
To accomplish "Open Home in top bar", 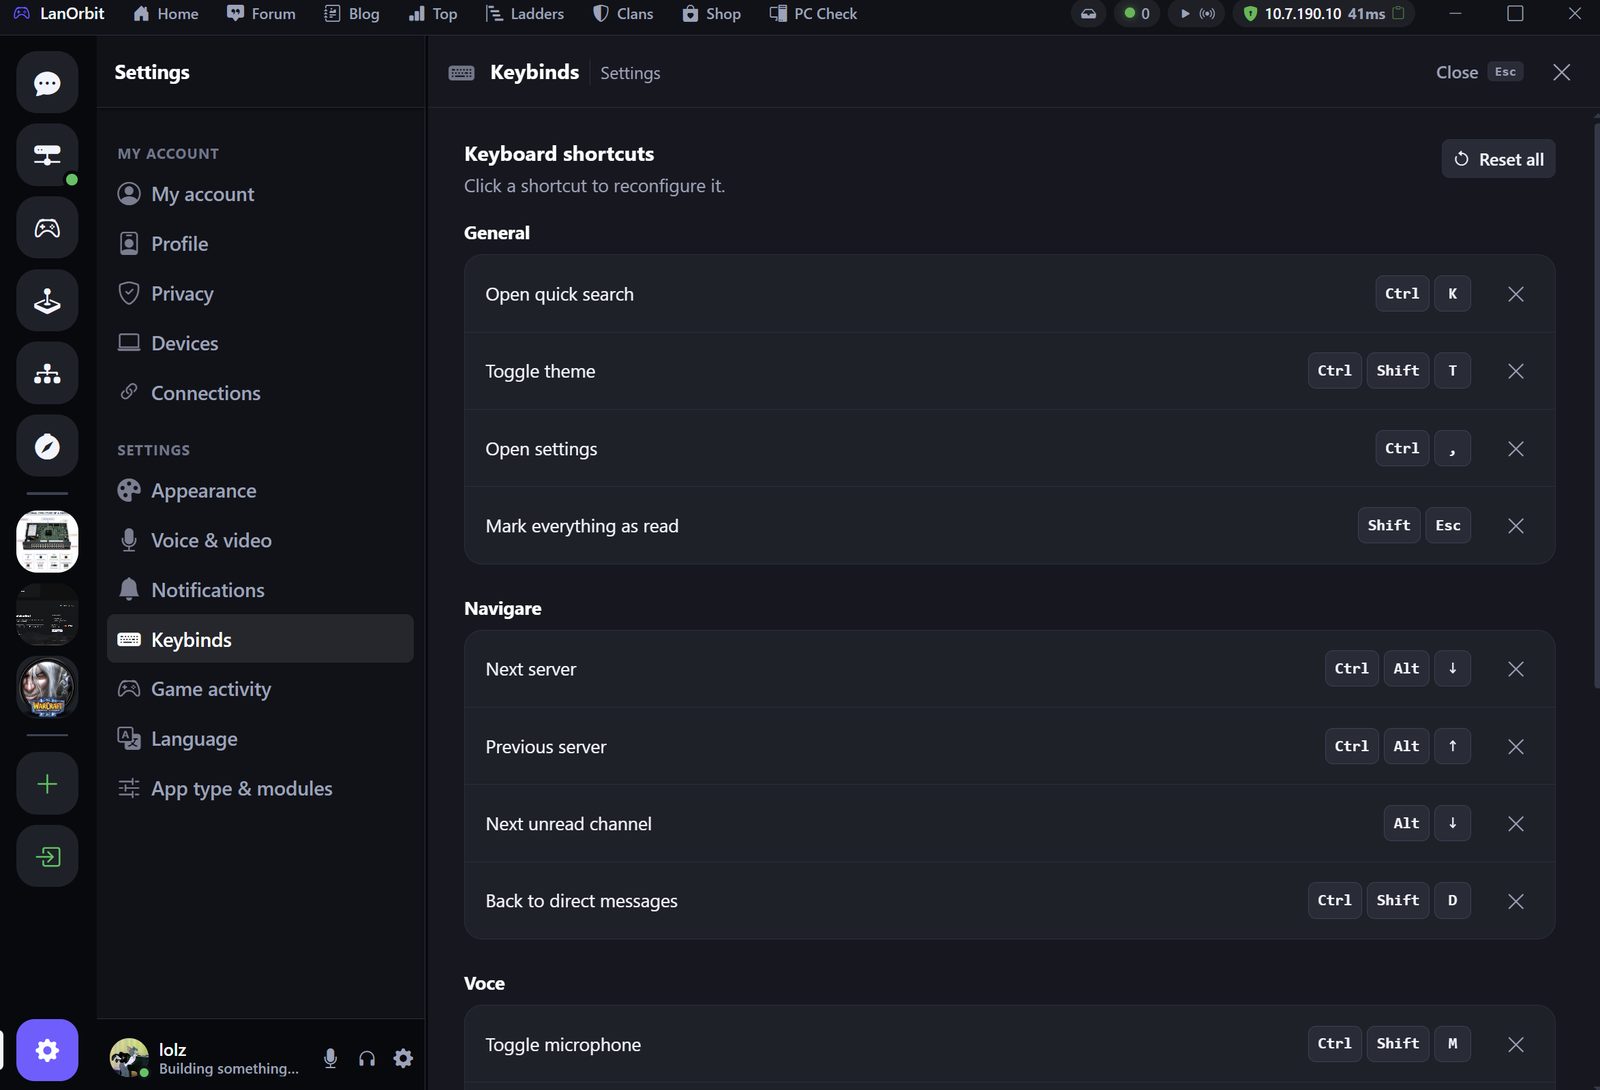I will 166,14.
